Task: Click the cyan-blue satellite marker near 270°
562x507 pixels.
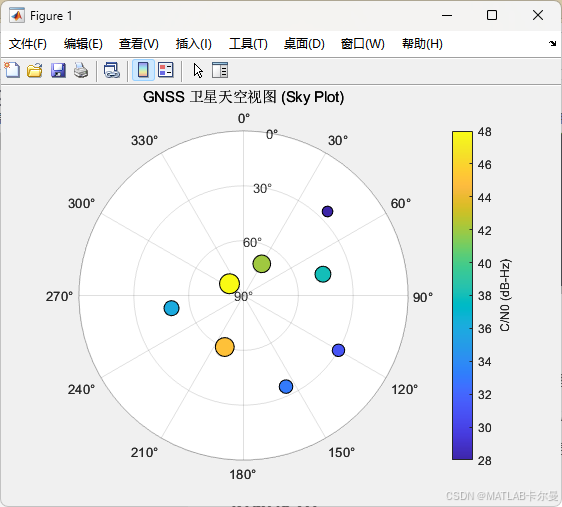Action: 171,308
